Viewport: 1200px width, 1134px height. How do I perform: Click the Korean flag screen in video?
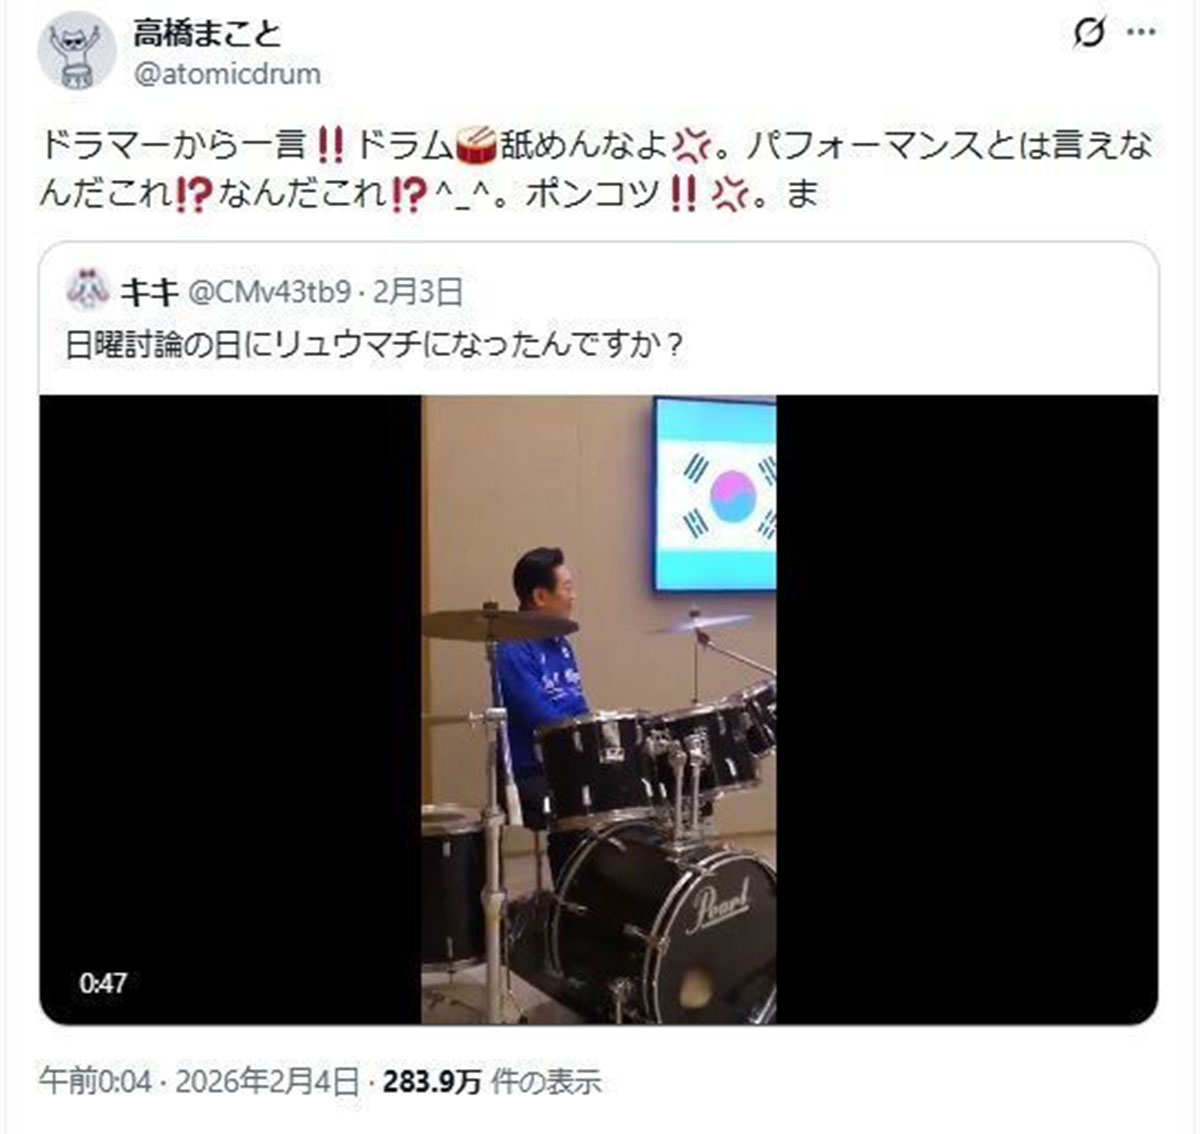714,494
